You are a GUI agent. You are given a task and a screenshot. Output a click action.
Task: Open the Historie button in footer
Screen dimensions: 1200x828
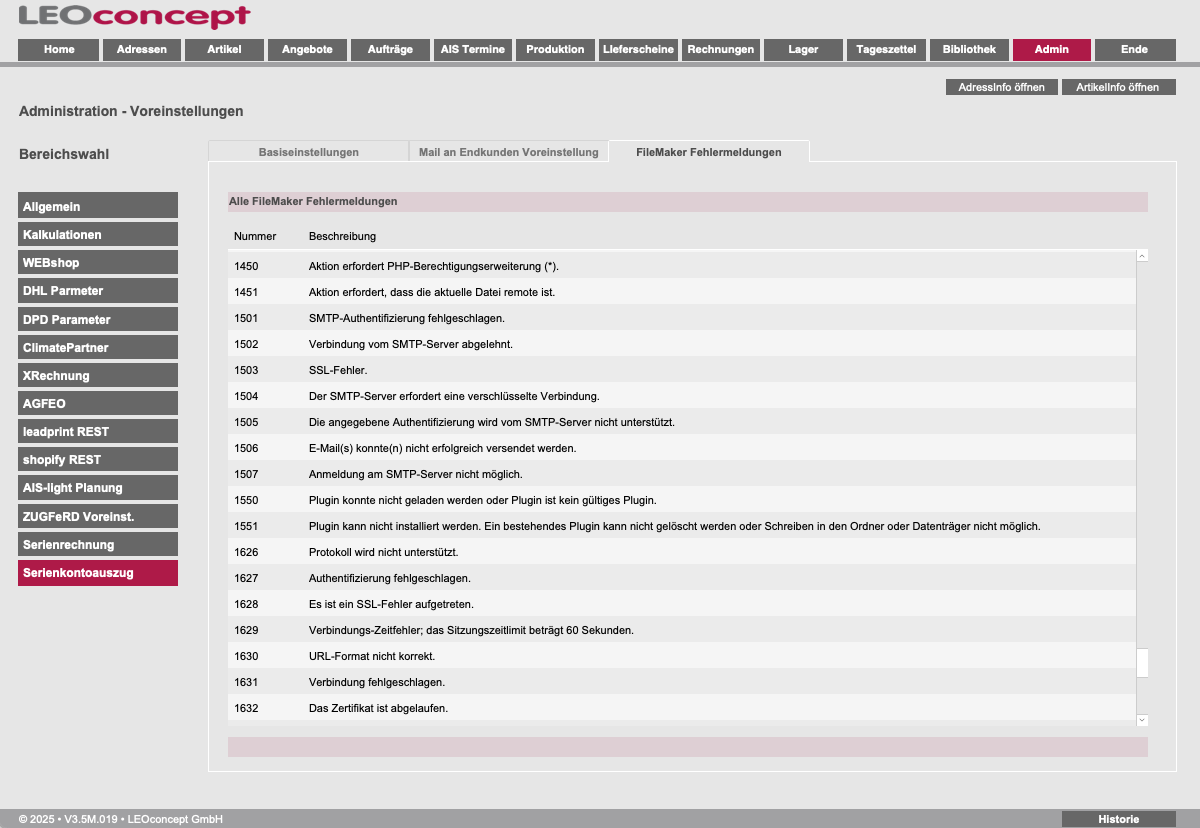pos(1118,819)
